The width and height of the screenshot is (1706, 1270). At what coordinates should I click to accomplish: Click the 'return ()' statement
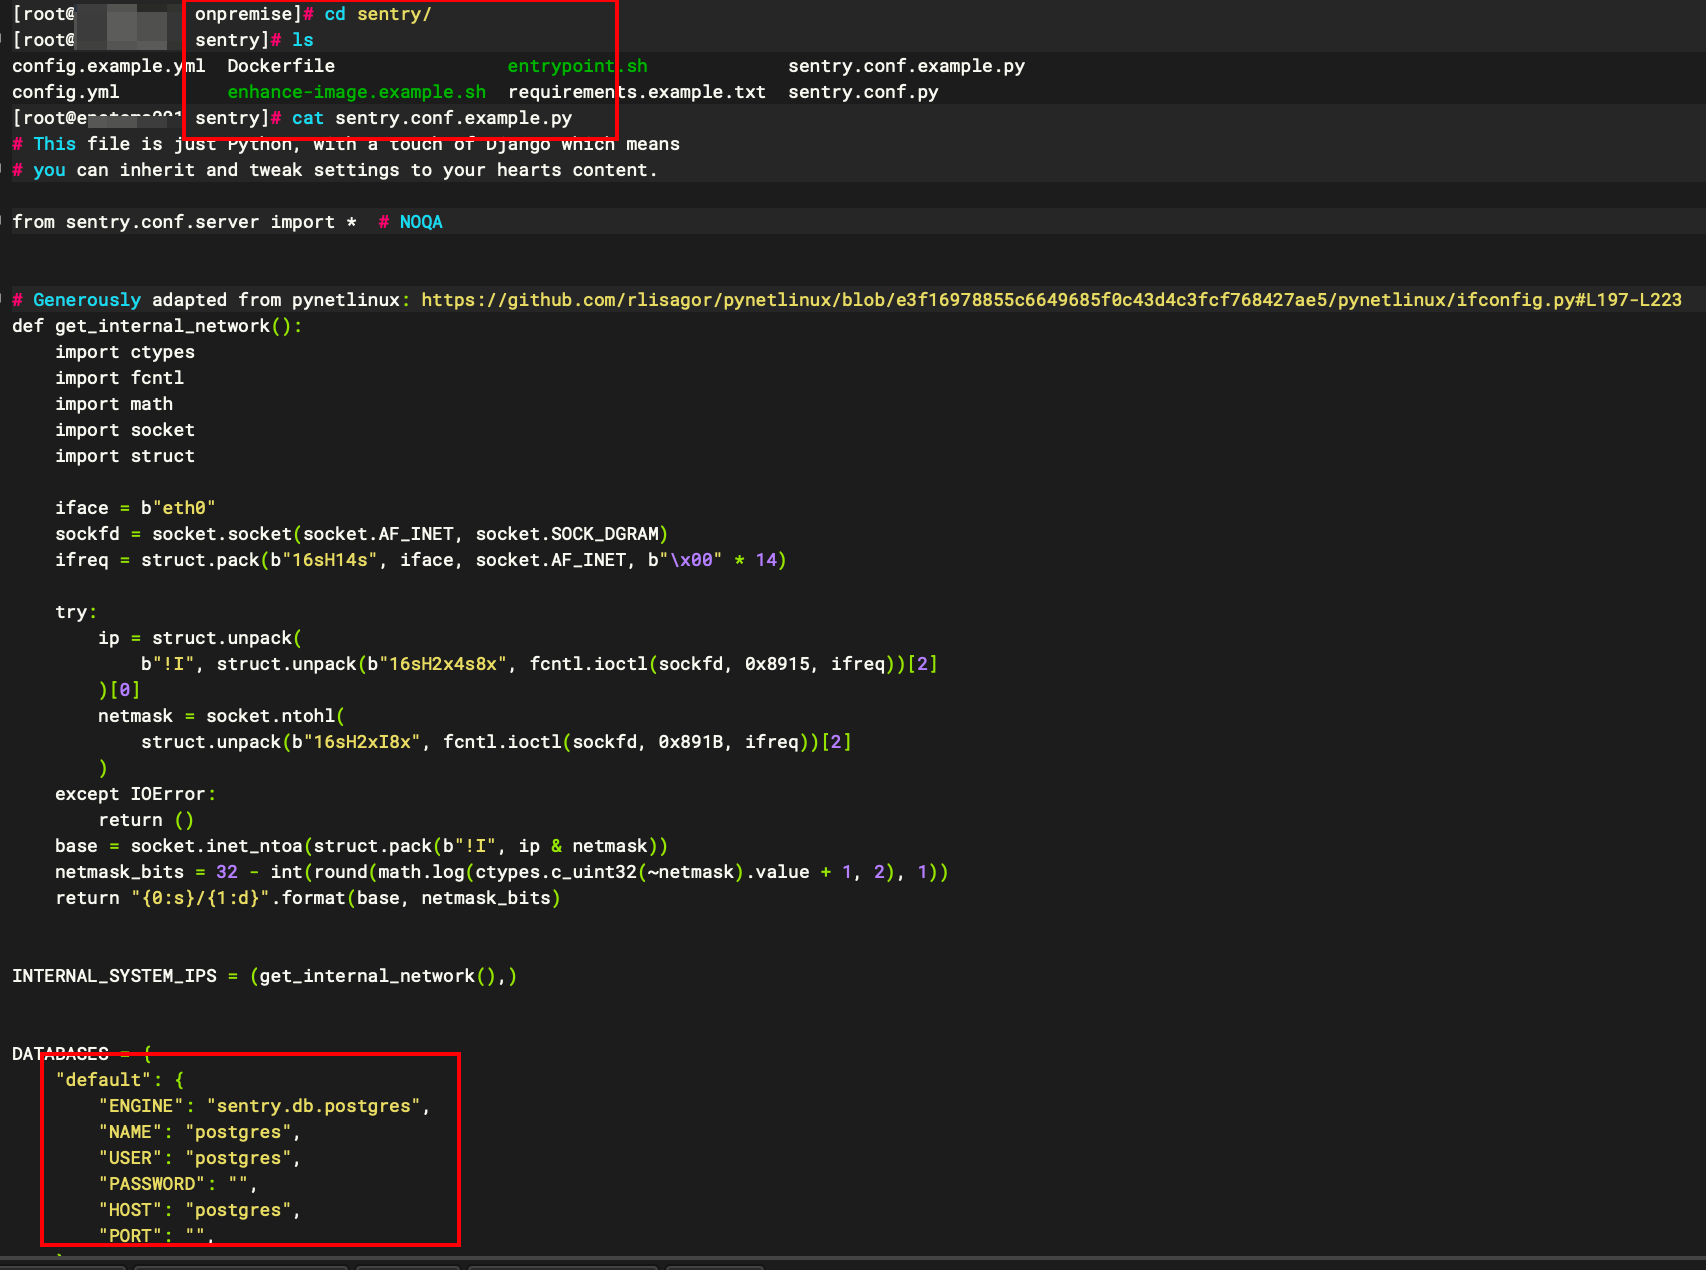(146, 820)
